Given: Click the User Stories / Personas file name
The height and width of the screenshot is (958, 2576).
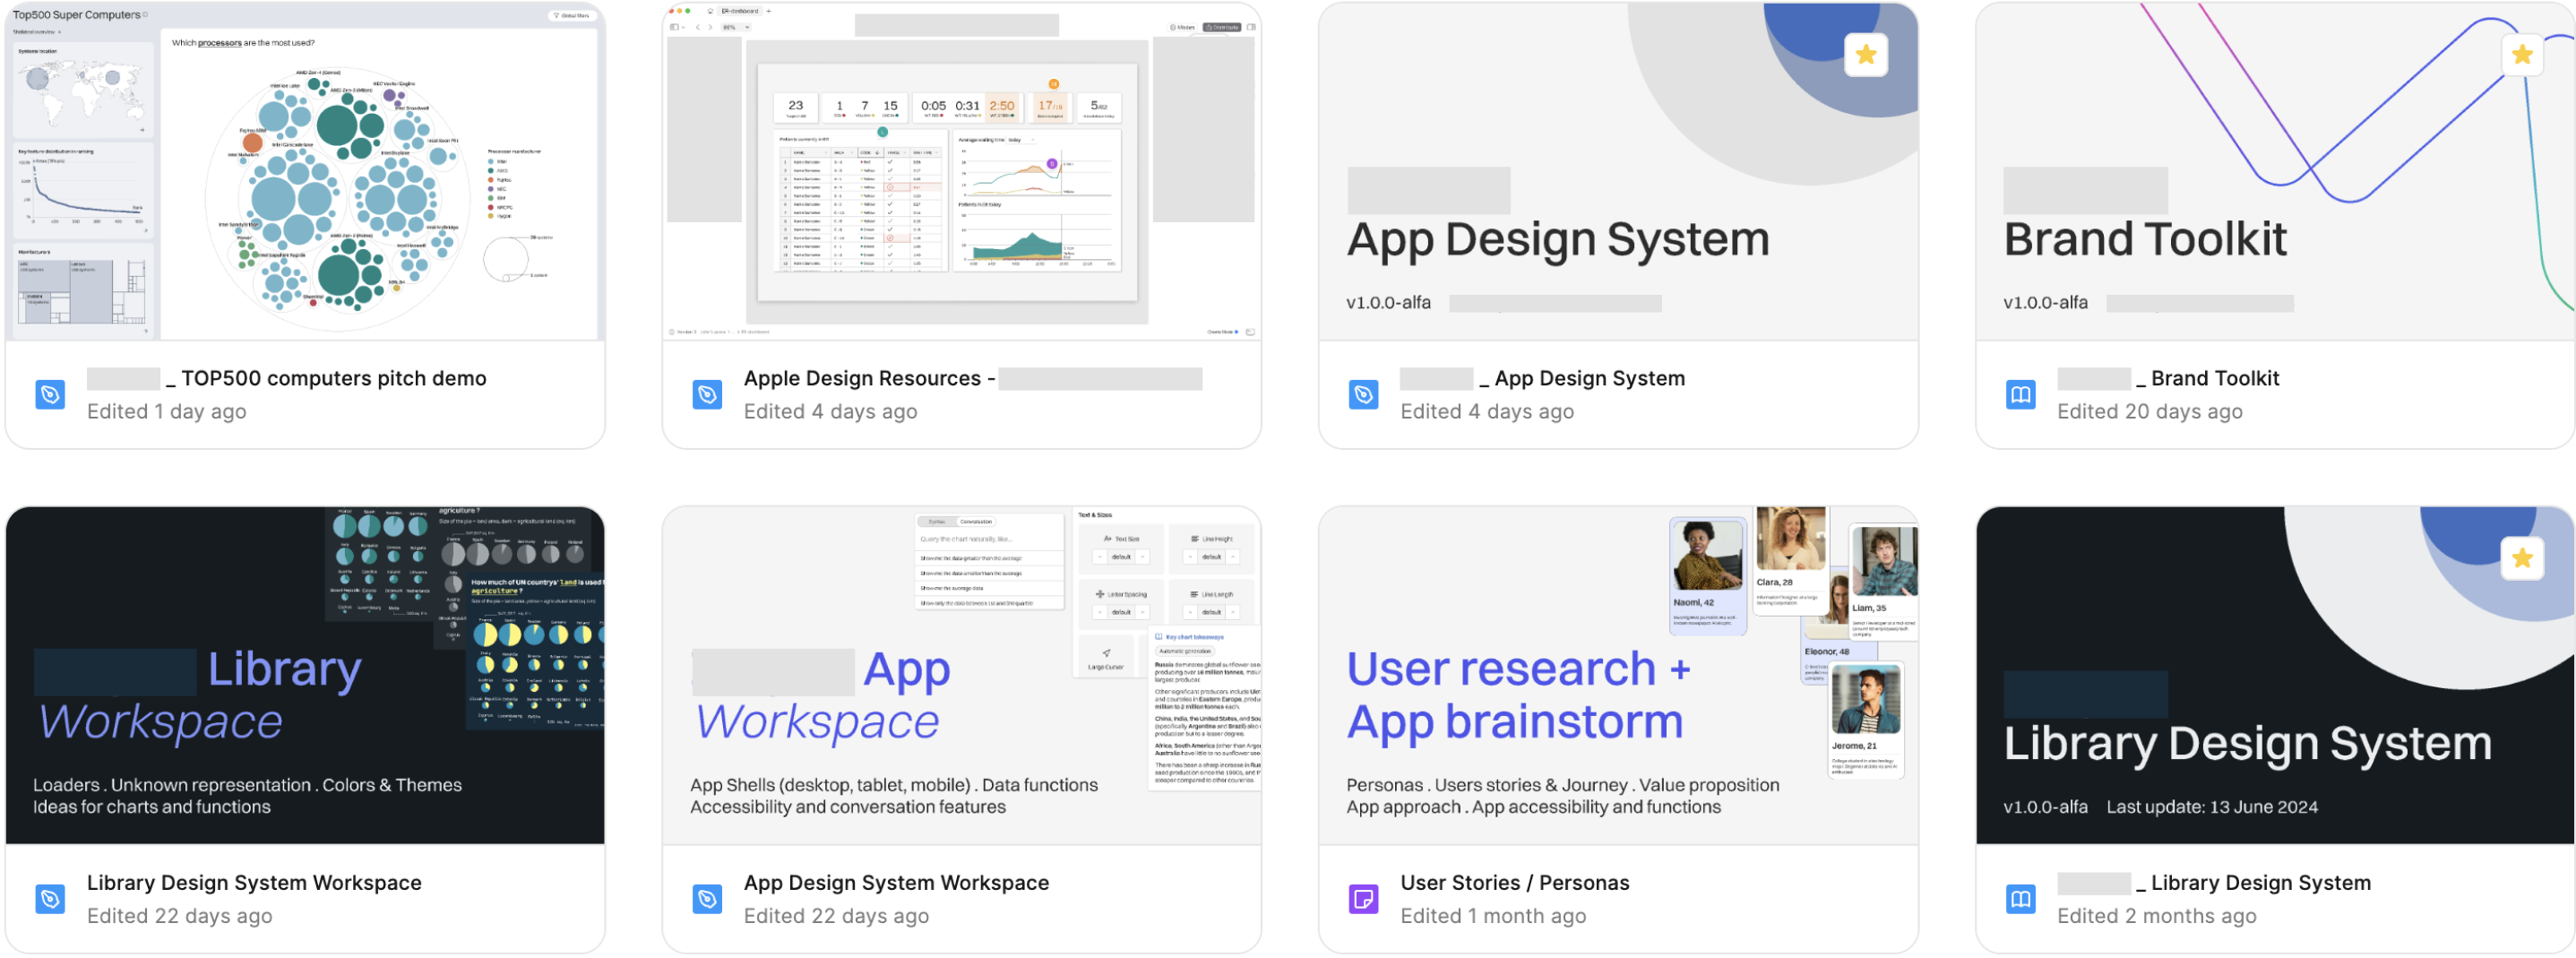Looking at the screenshot, I should tap(1514, 883).
